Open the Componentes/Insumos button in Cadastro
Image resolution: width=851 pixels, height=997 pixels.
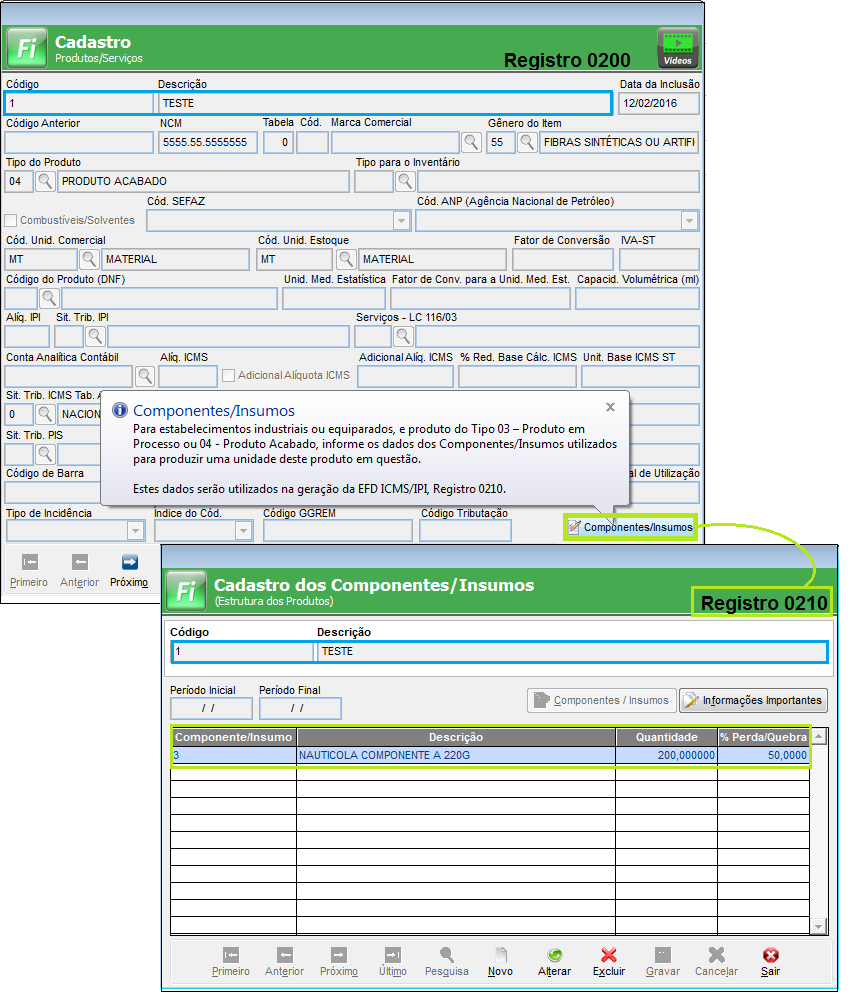click(629, 527)
